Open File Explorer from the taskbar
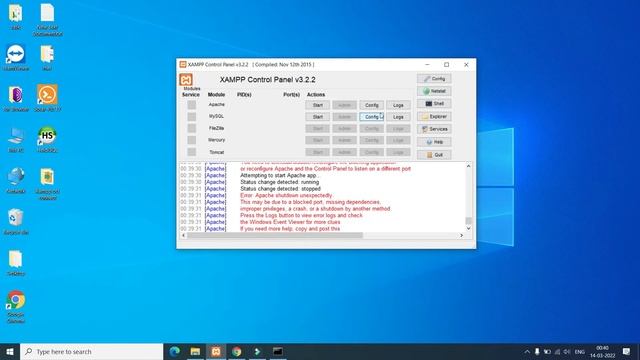This screenshot has height=360, width=640. 196,351
